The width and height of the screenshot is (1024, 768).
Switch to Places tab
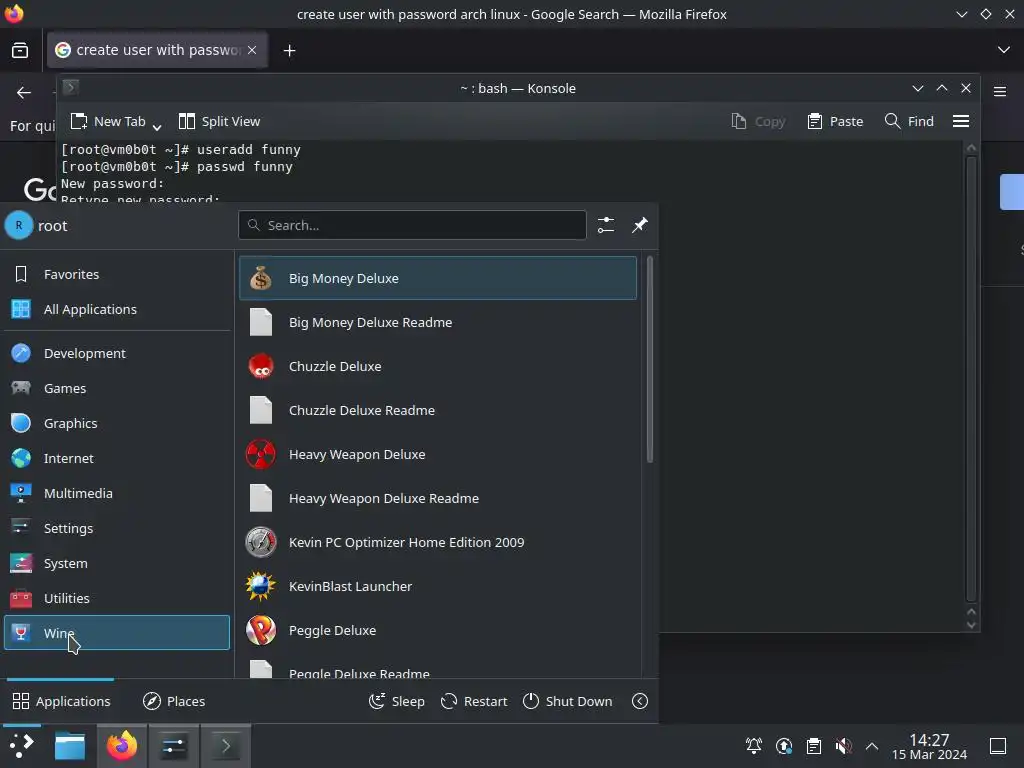tap(174, 701)
